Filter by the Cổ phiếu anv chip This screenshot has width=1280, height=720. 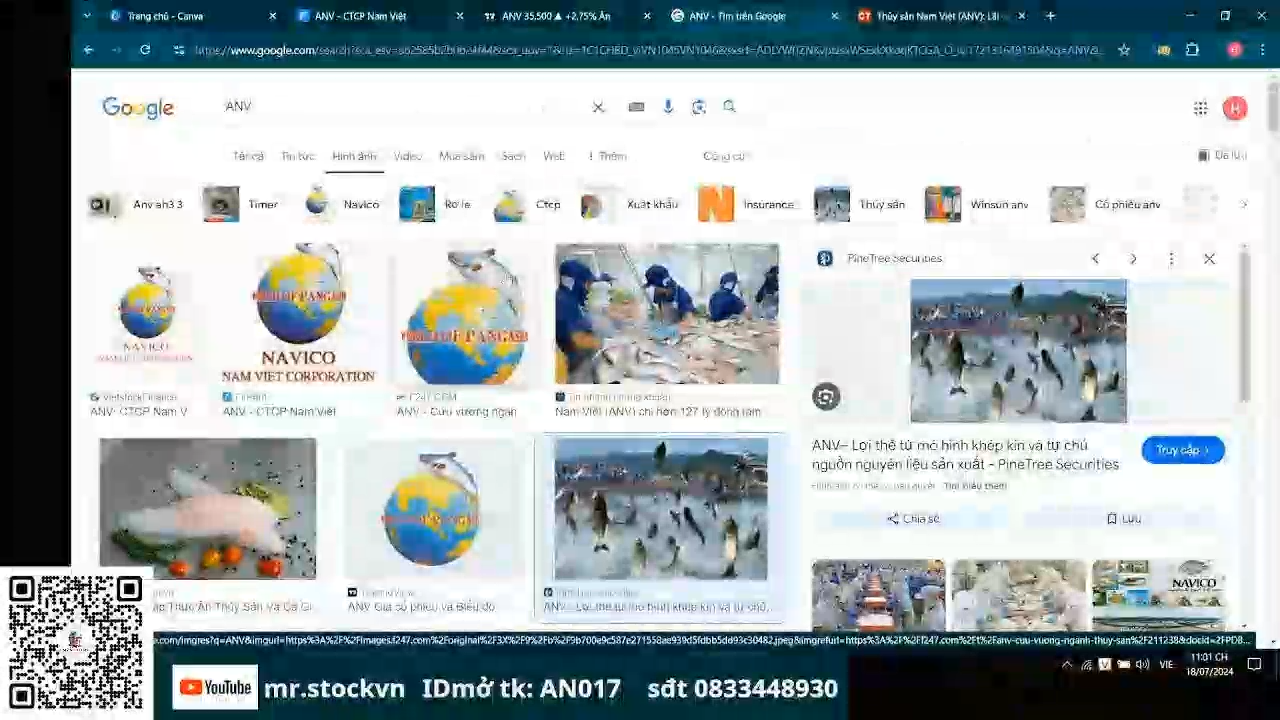click(x=1106, y=204)
